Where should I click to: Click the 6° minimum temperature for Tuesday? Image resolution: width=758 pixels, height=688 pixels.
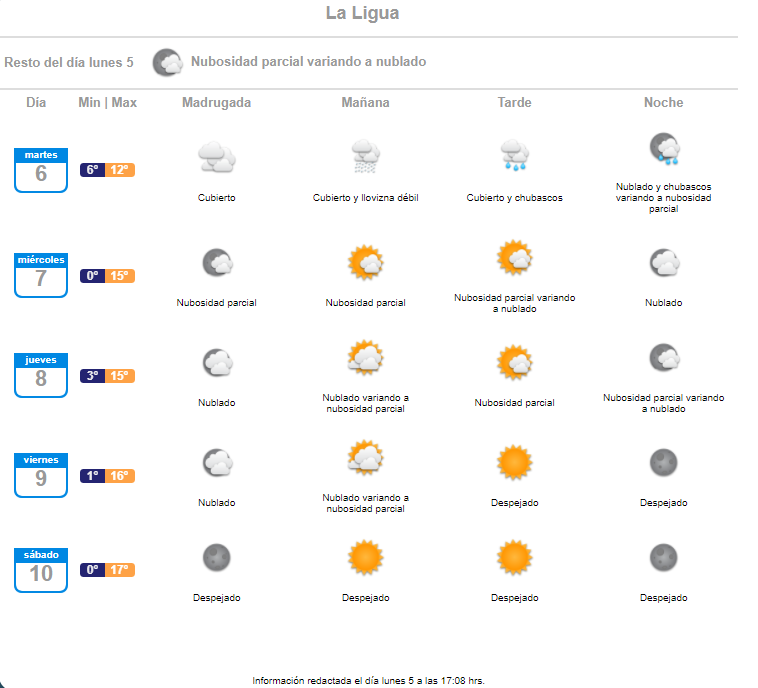click(x=92, y=170)
